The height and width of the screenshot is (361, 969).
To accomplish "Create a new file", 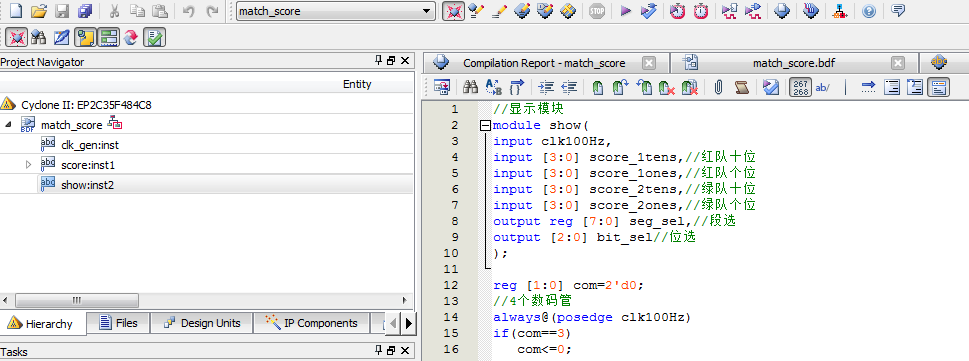I will coord(15,11).
